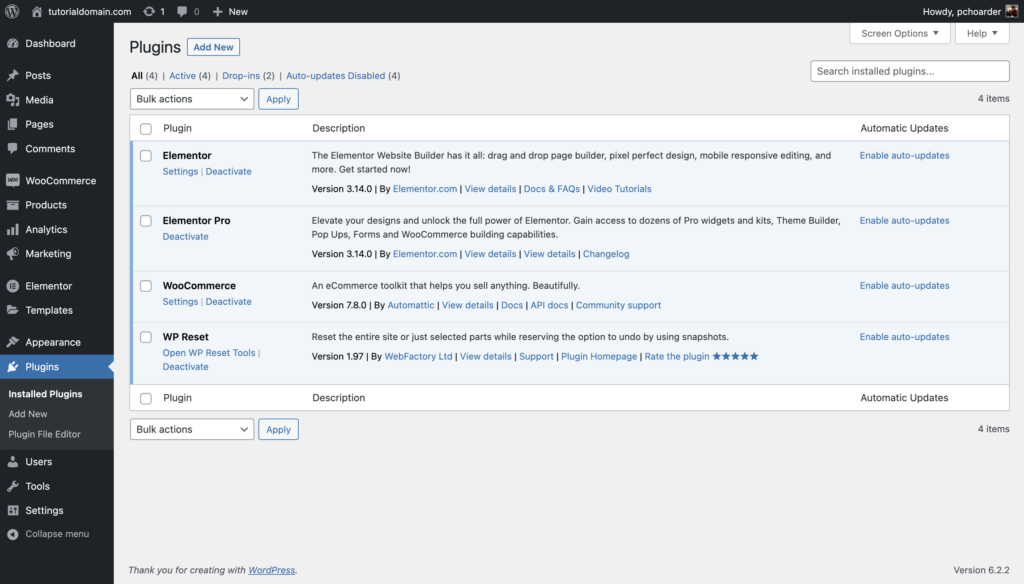This screenshot has height=584, width=1024.
Task: Click the star rating for WP Reset
Action: pos(735,356)
